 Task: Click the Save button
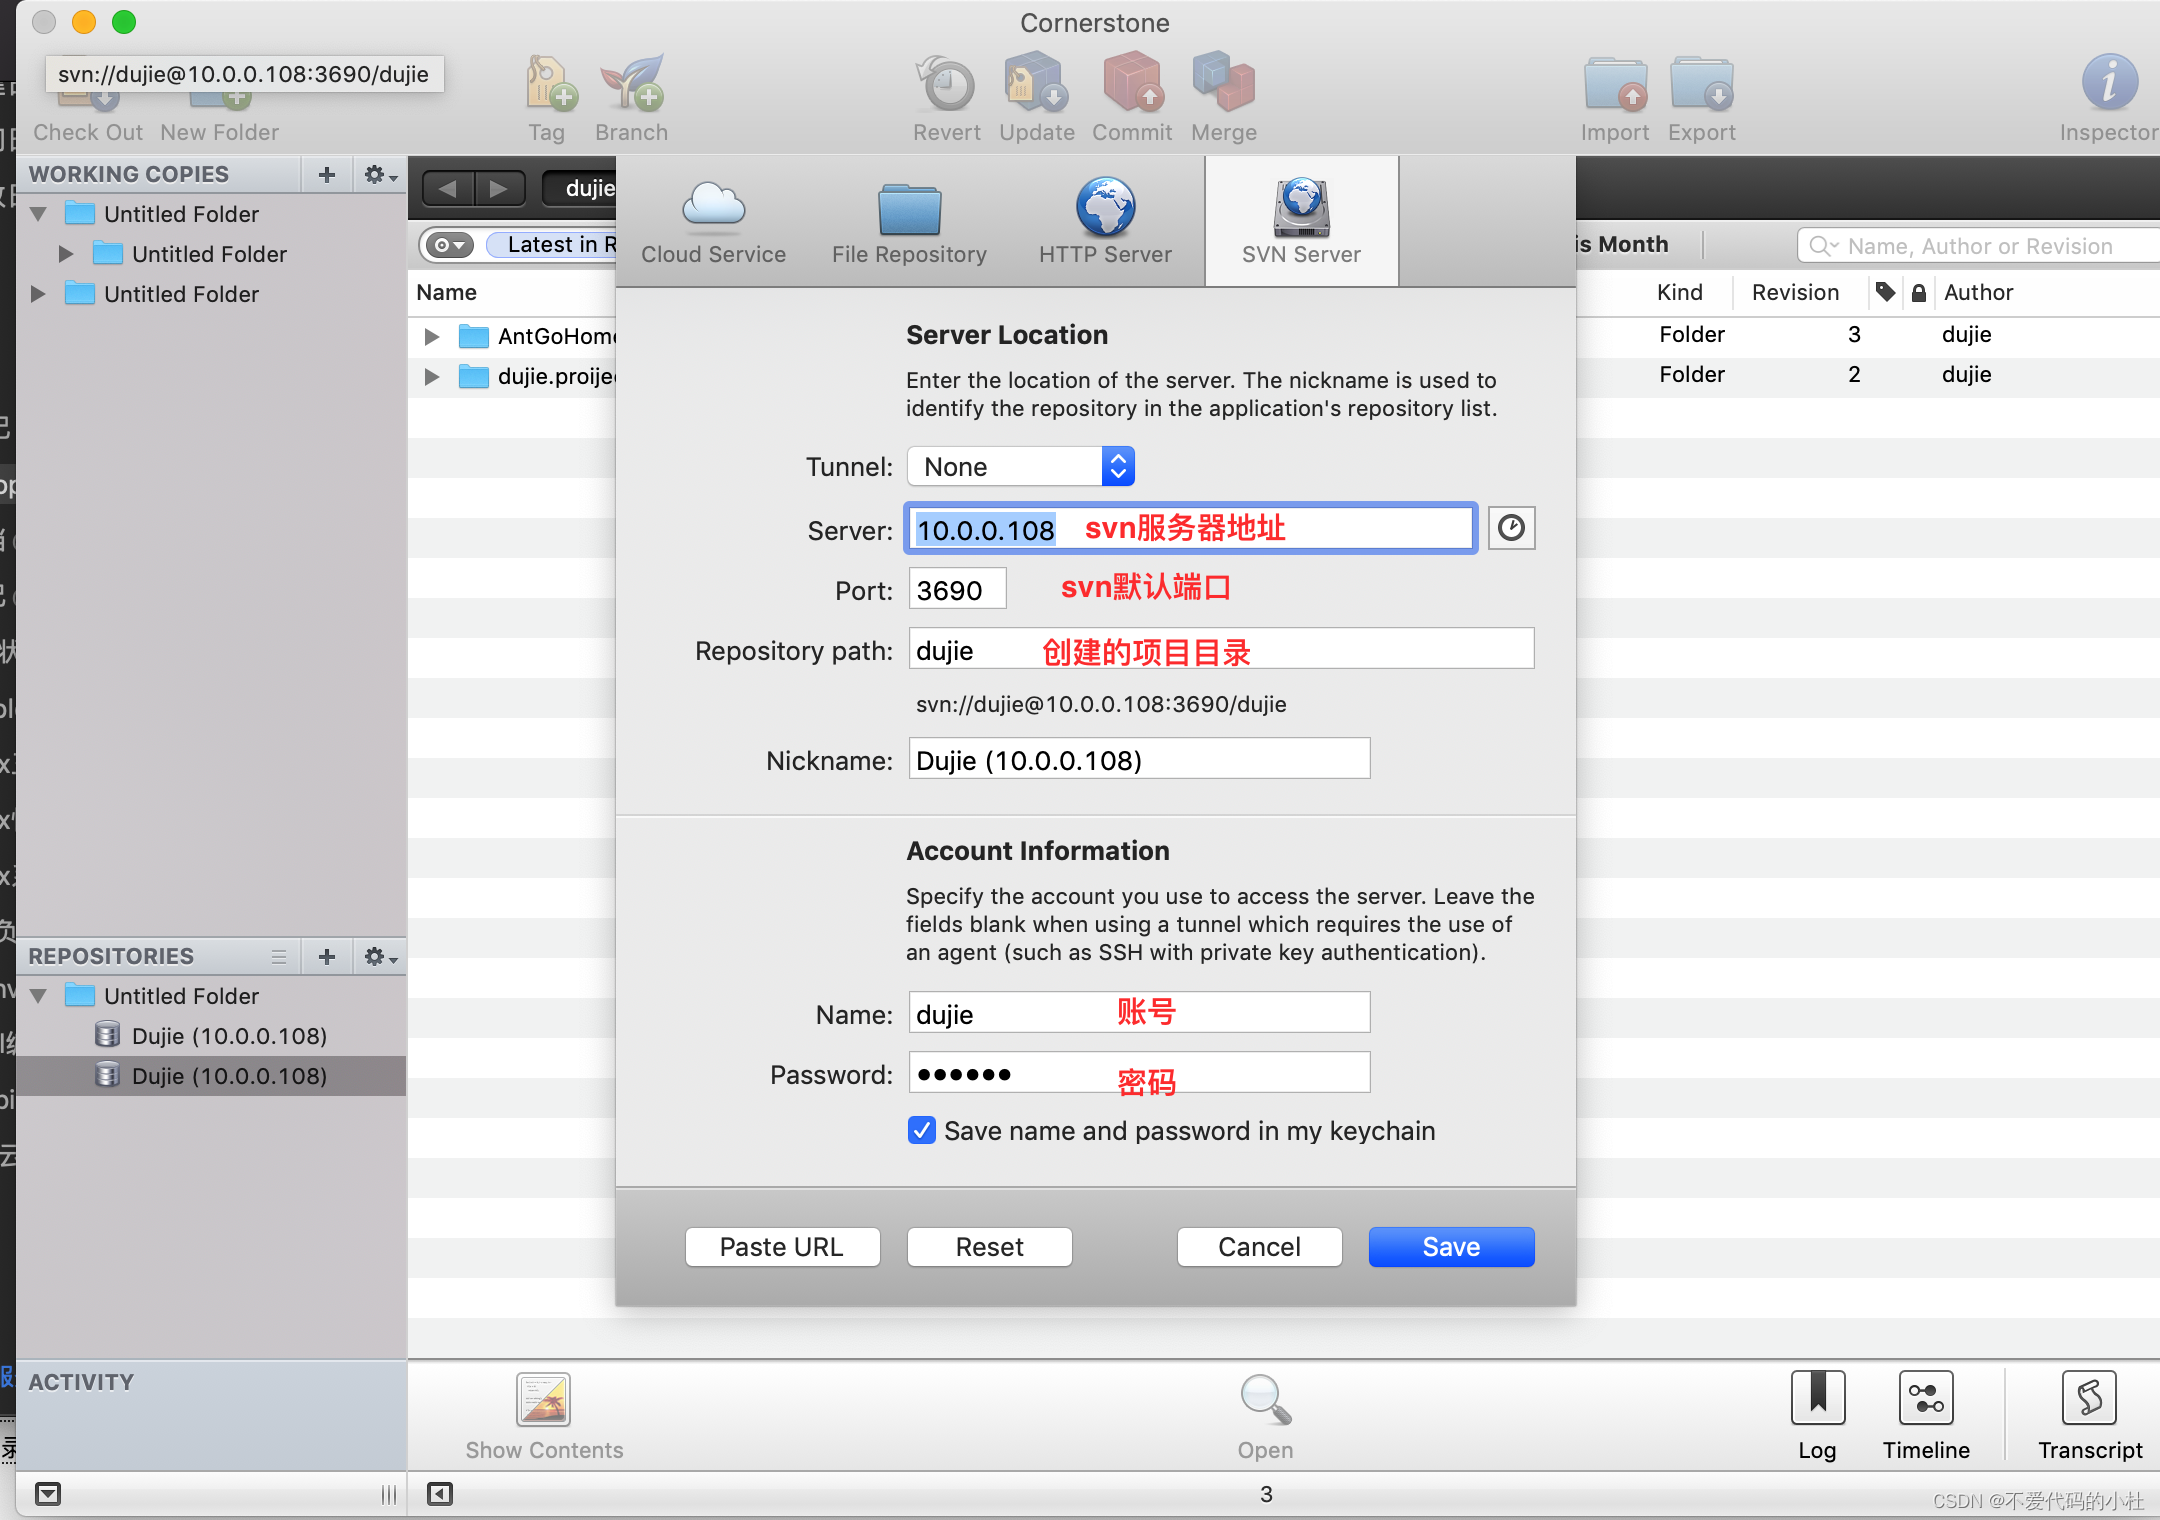click(x=1451, y=1247)
